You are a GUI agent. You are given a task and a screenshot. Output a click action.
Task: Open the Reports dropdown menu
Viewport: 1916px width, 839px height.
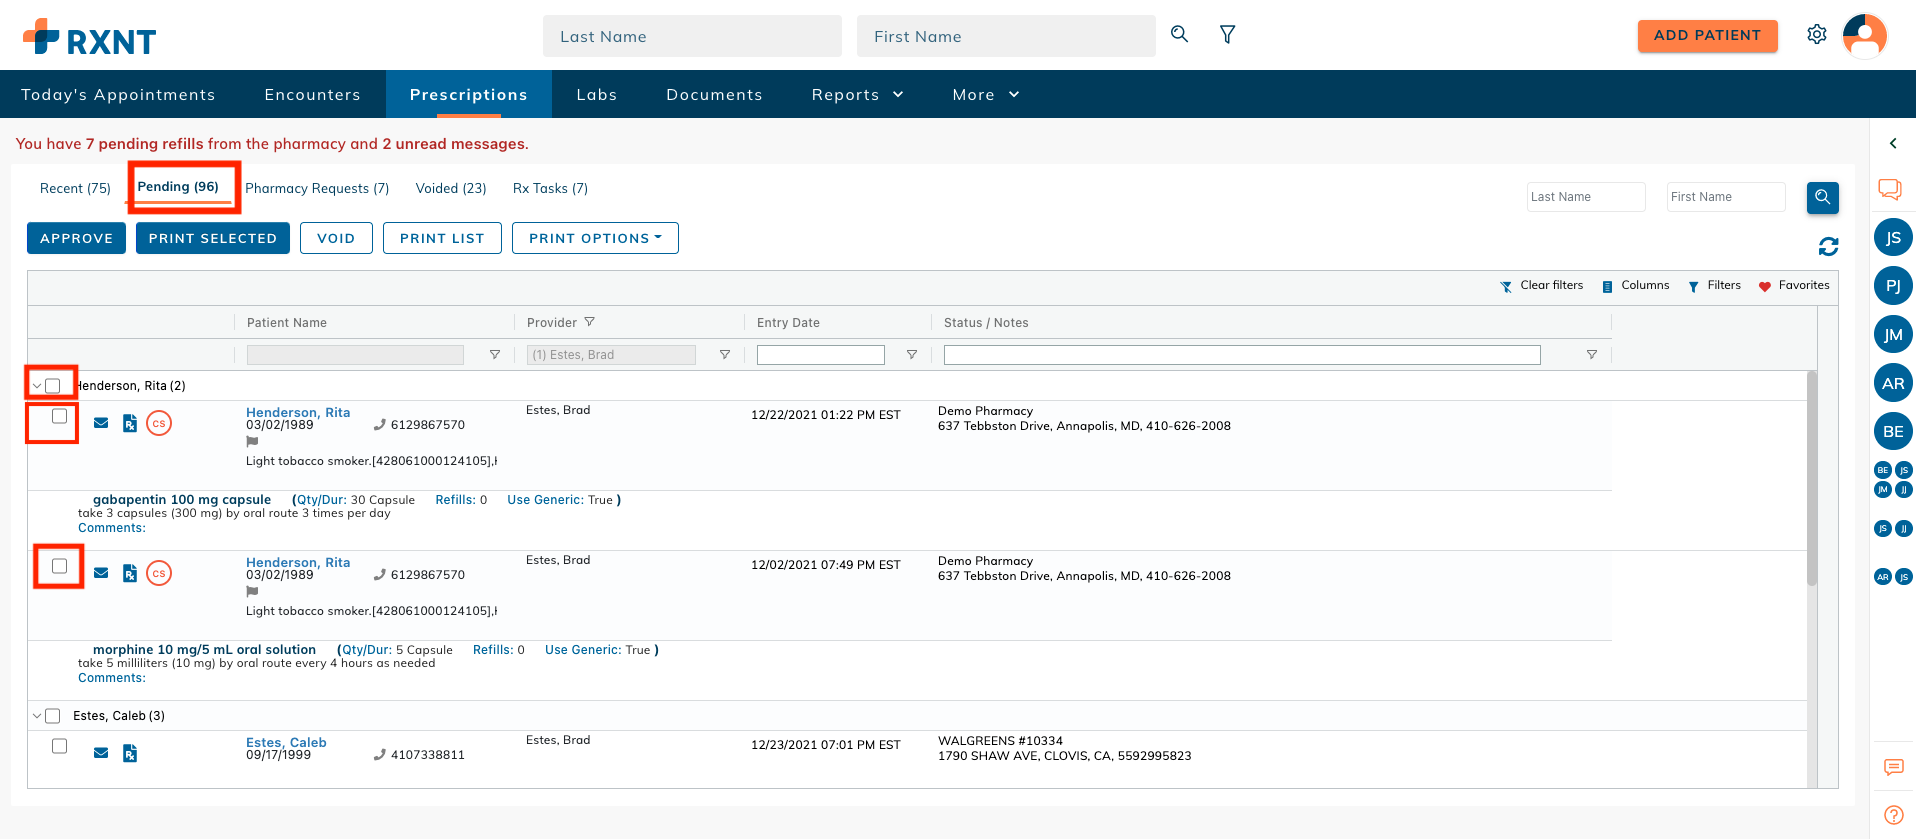pyautogui.click(x=858, y=94)
